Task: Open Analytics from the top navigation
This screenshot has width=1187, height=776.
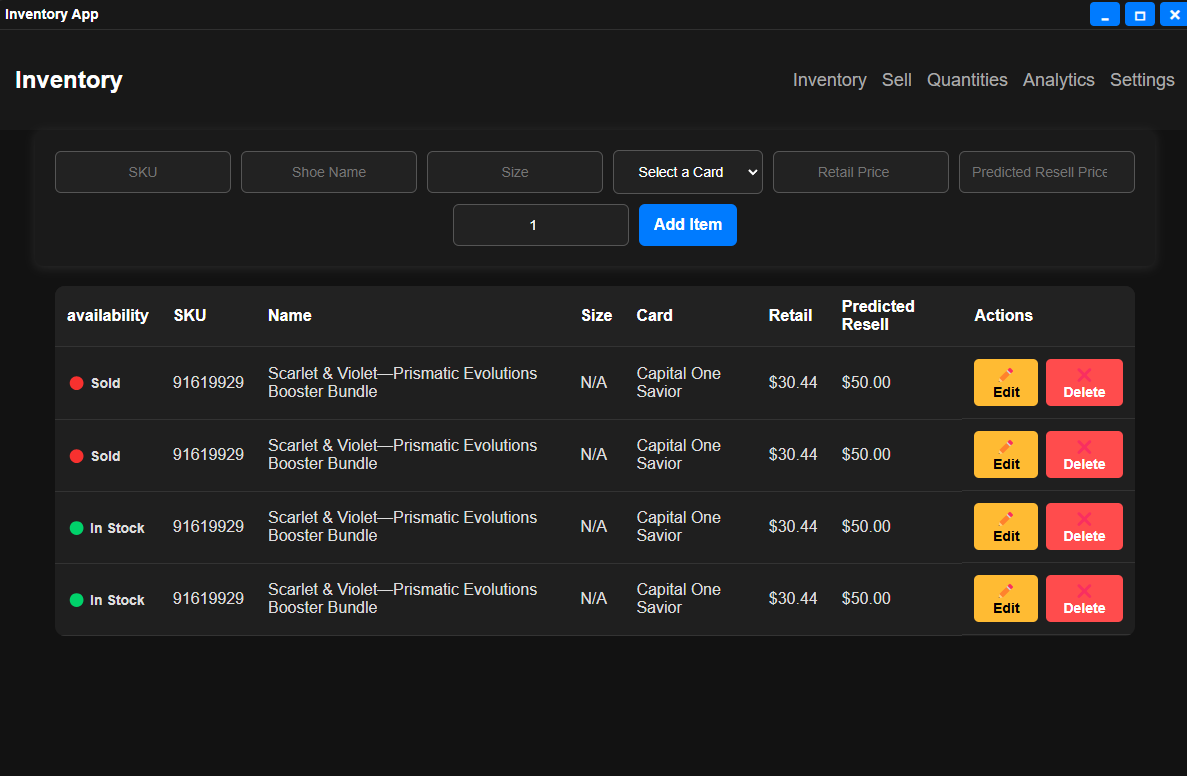Action: pos(1058,80)
